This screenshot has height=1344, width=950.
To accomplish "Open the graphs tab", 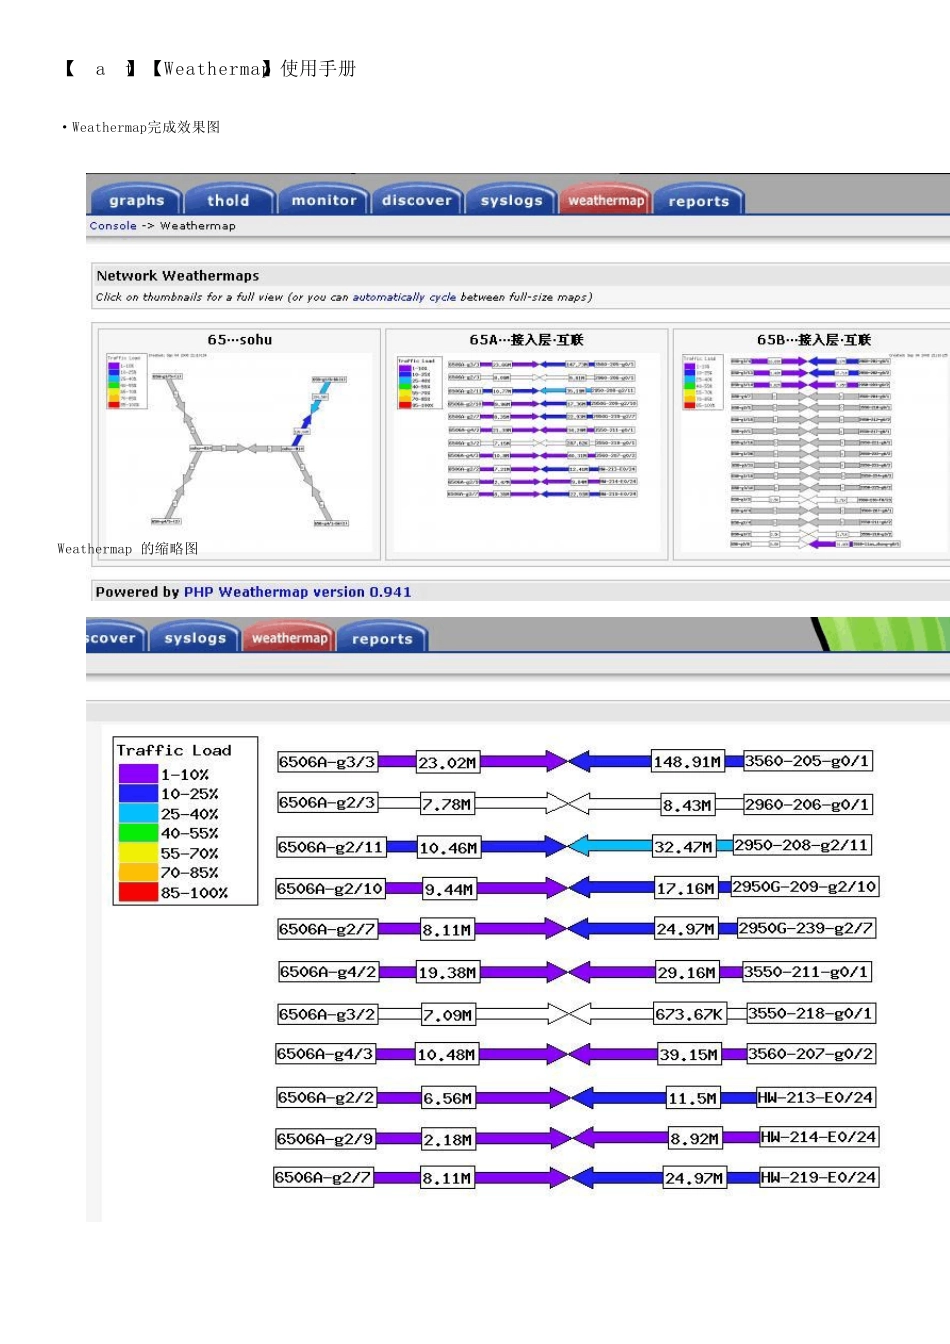I will click(x=136, y=200).
